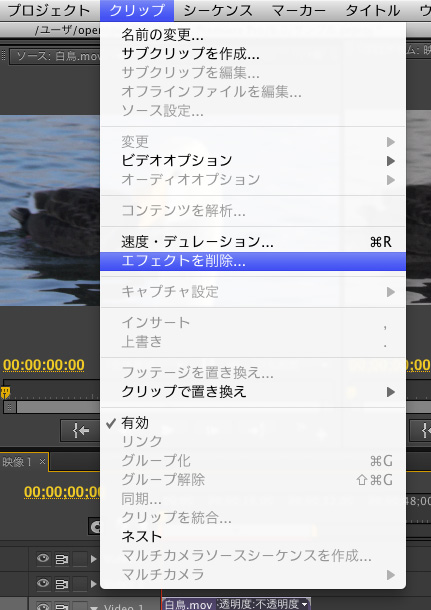
Task: Click グループ化 menu entry
Action: [x=253, y=461]
